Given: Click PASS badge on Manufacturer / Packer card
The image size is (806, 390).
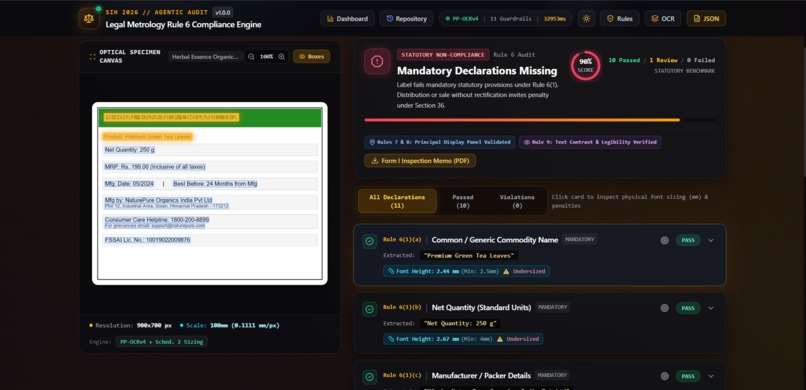Looking at the screenshot, I should (x=688, y=376).
